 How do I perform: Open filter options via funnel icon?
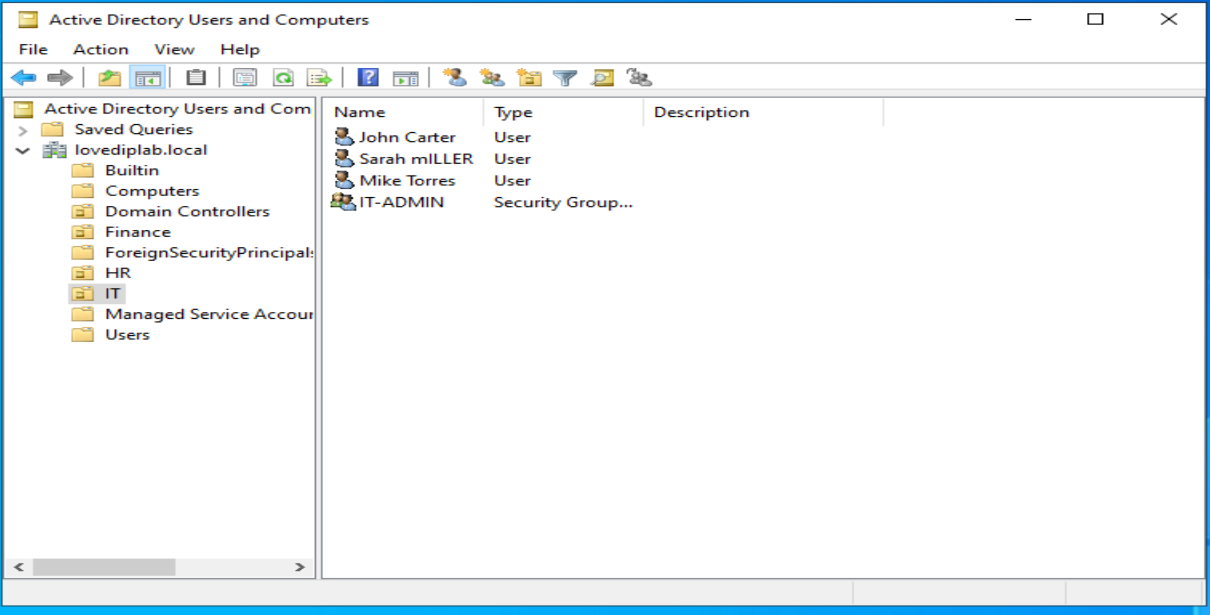(565, 78)
